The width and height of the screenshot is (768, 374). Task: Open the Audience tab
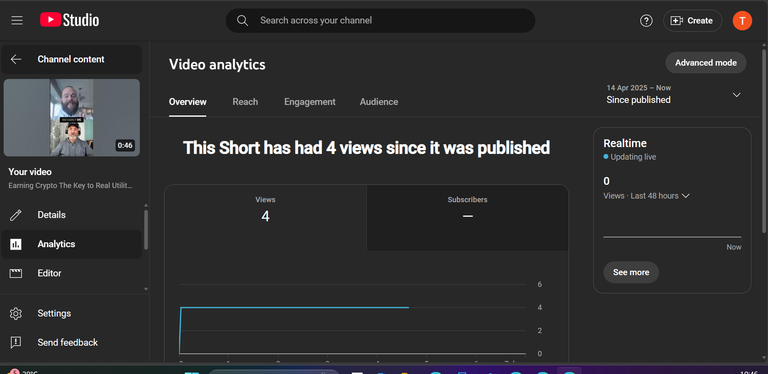[379, 102]
